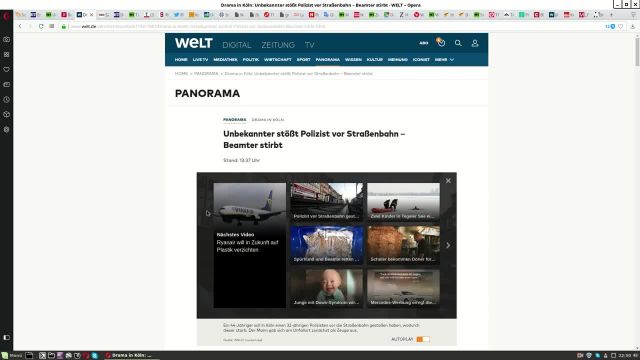Click HOME in the breadcrumb
This screenshot has height=360, width=640.
181,73
